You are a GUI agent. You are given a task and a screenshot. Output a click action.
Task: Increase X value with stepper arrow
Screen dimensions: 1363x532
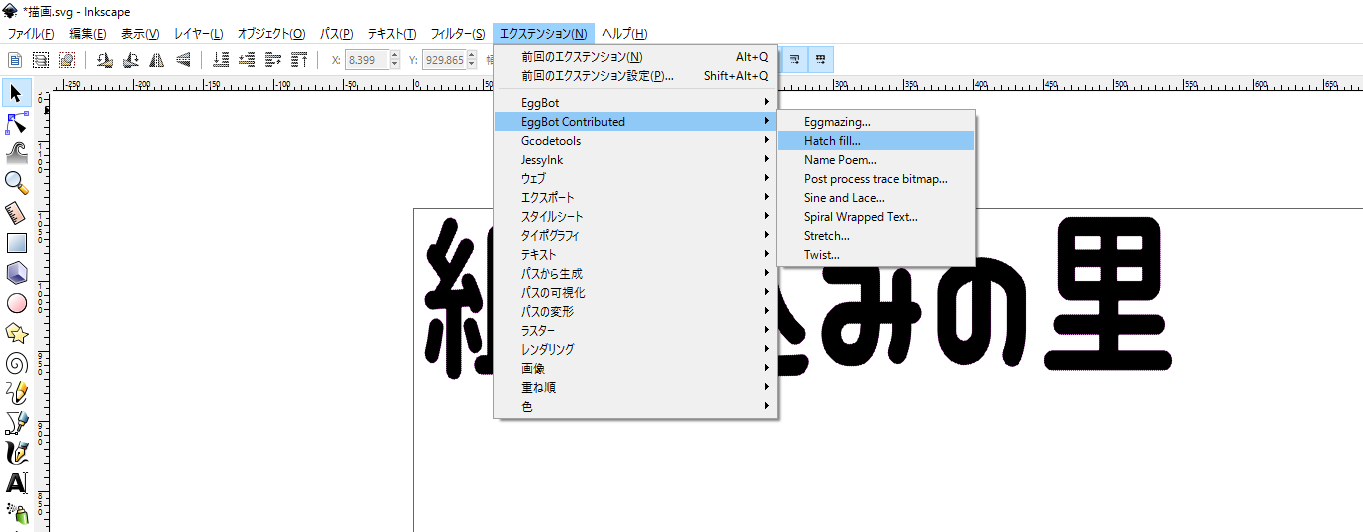[x=394, y=56]
